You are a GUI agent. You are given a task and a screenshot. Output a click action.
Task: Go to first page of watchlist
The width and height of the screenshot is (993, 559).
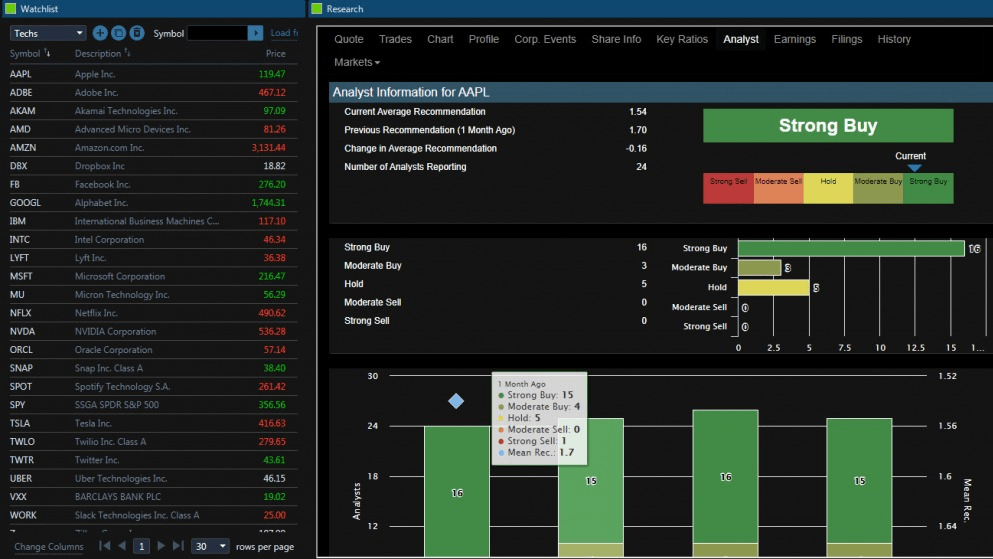point(104,546)
